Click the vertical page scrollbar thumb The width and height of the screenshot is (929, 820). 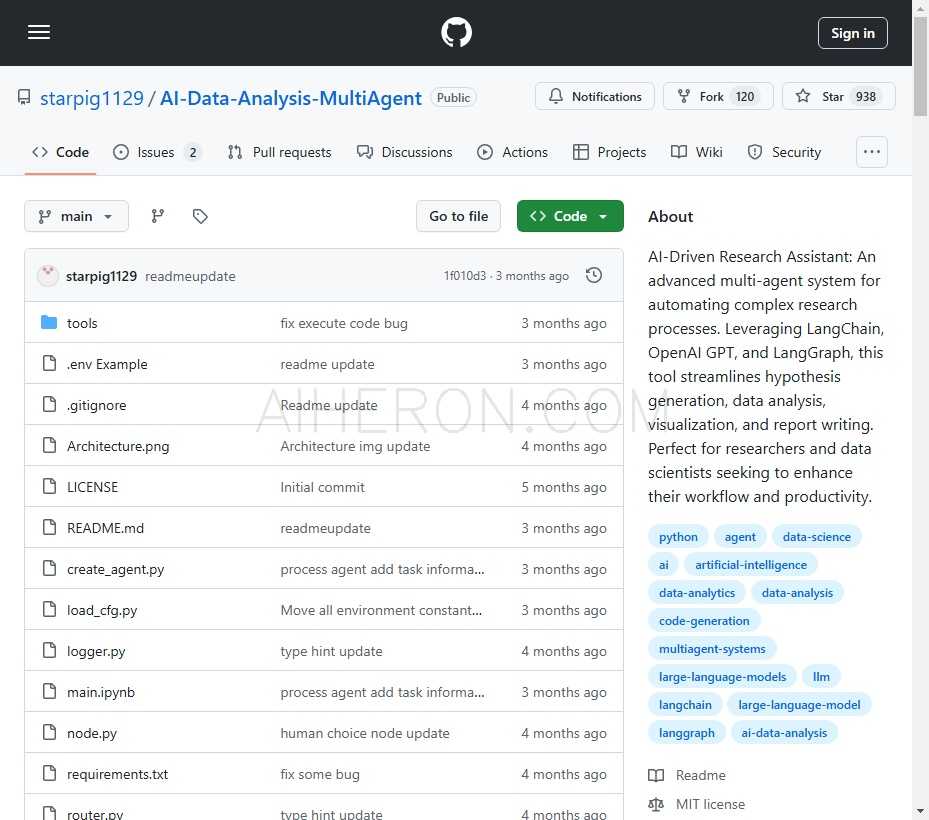coord(920,65)
